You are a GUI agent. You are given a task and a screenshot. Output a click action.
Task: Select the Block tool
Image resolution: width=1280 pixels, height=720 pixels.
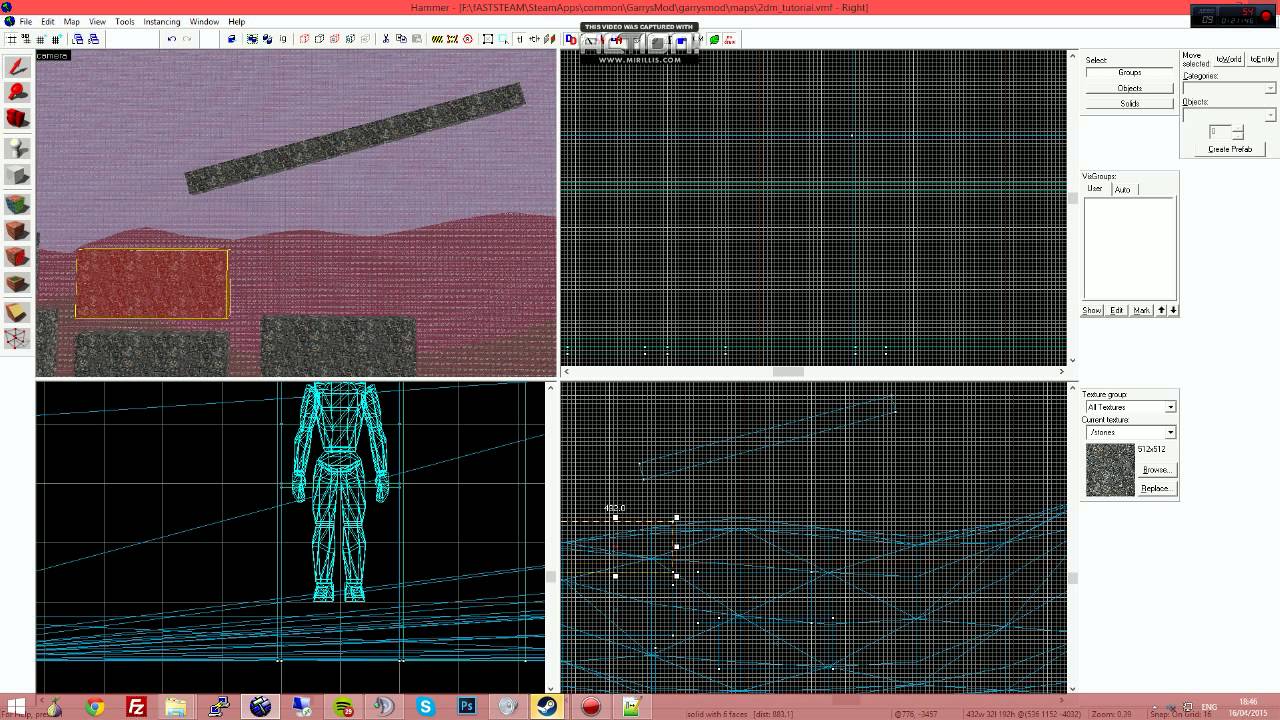click(x=17, y=175)
